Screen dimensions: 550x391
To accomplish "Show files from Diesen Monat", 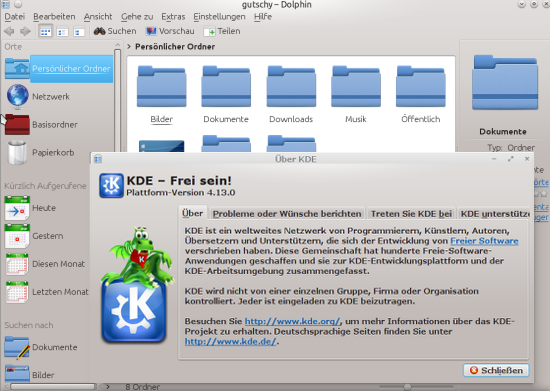I will coord(46,264).
